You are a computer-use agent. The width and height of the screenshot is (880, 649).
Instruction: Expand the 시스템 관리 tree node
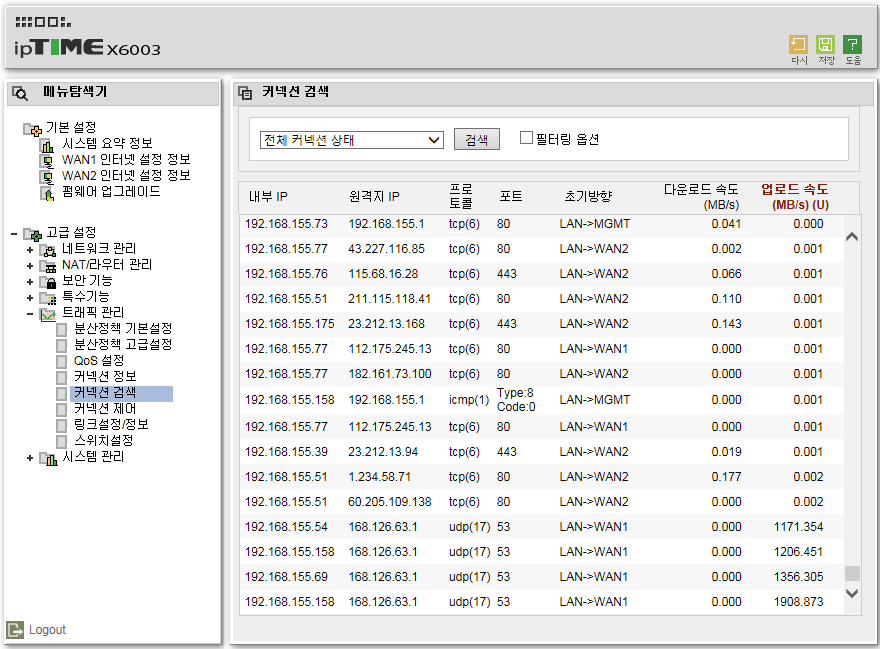tap(30, 458)
